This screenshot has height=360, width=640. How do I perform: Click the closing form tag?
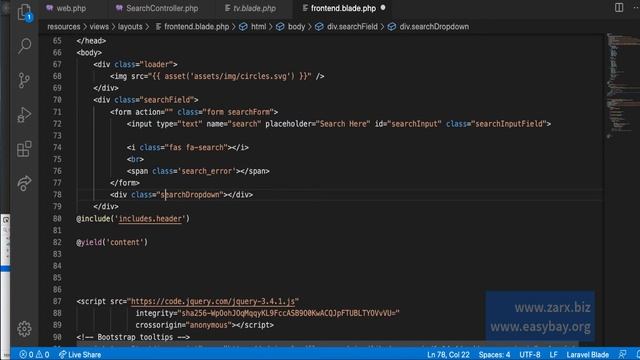[x=125, y=183]
